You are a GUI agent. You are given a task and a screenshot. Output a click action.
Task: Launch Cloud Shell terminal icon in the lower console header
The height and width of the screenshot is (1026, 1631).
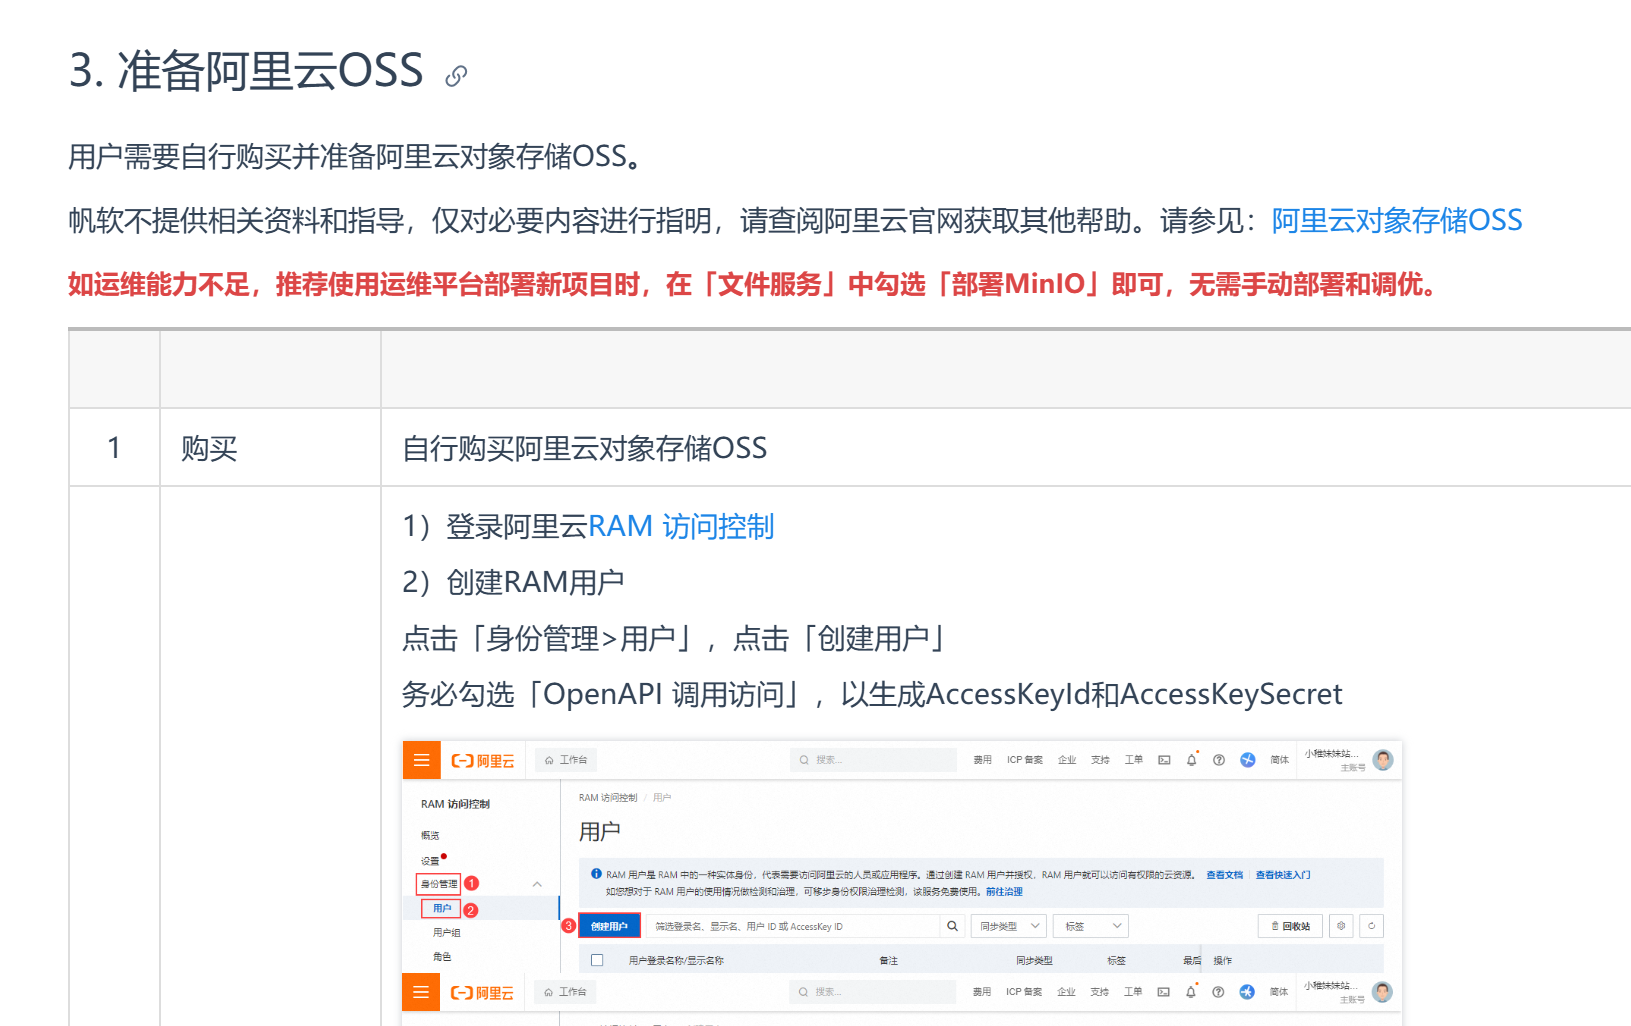(x=1163, y=992)
